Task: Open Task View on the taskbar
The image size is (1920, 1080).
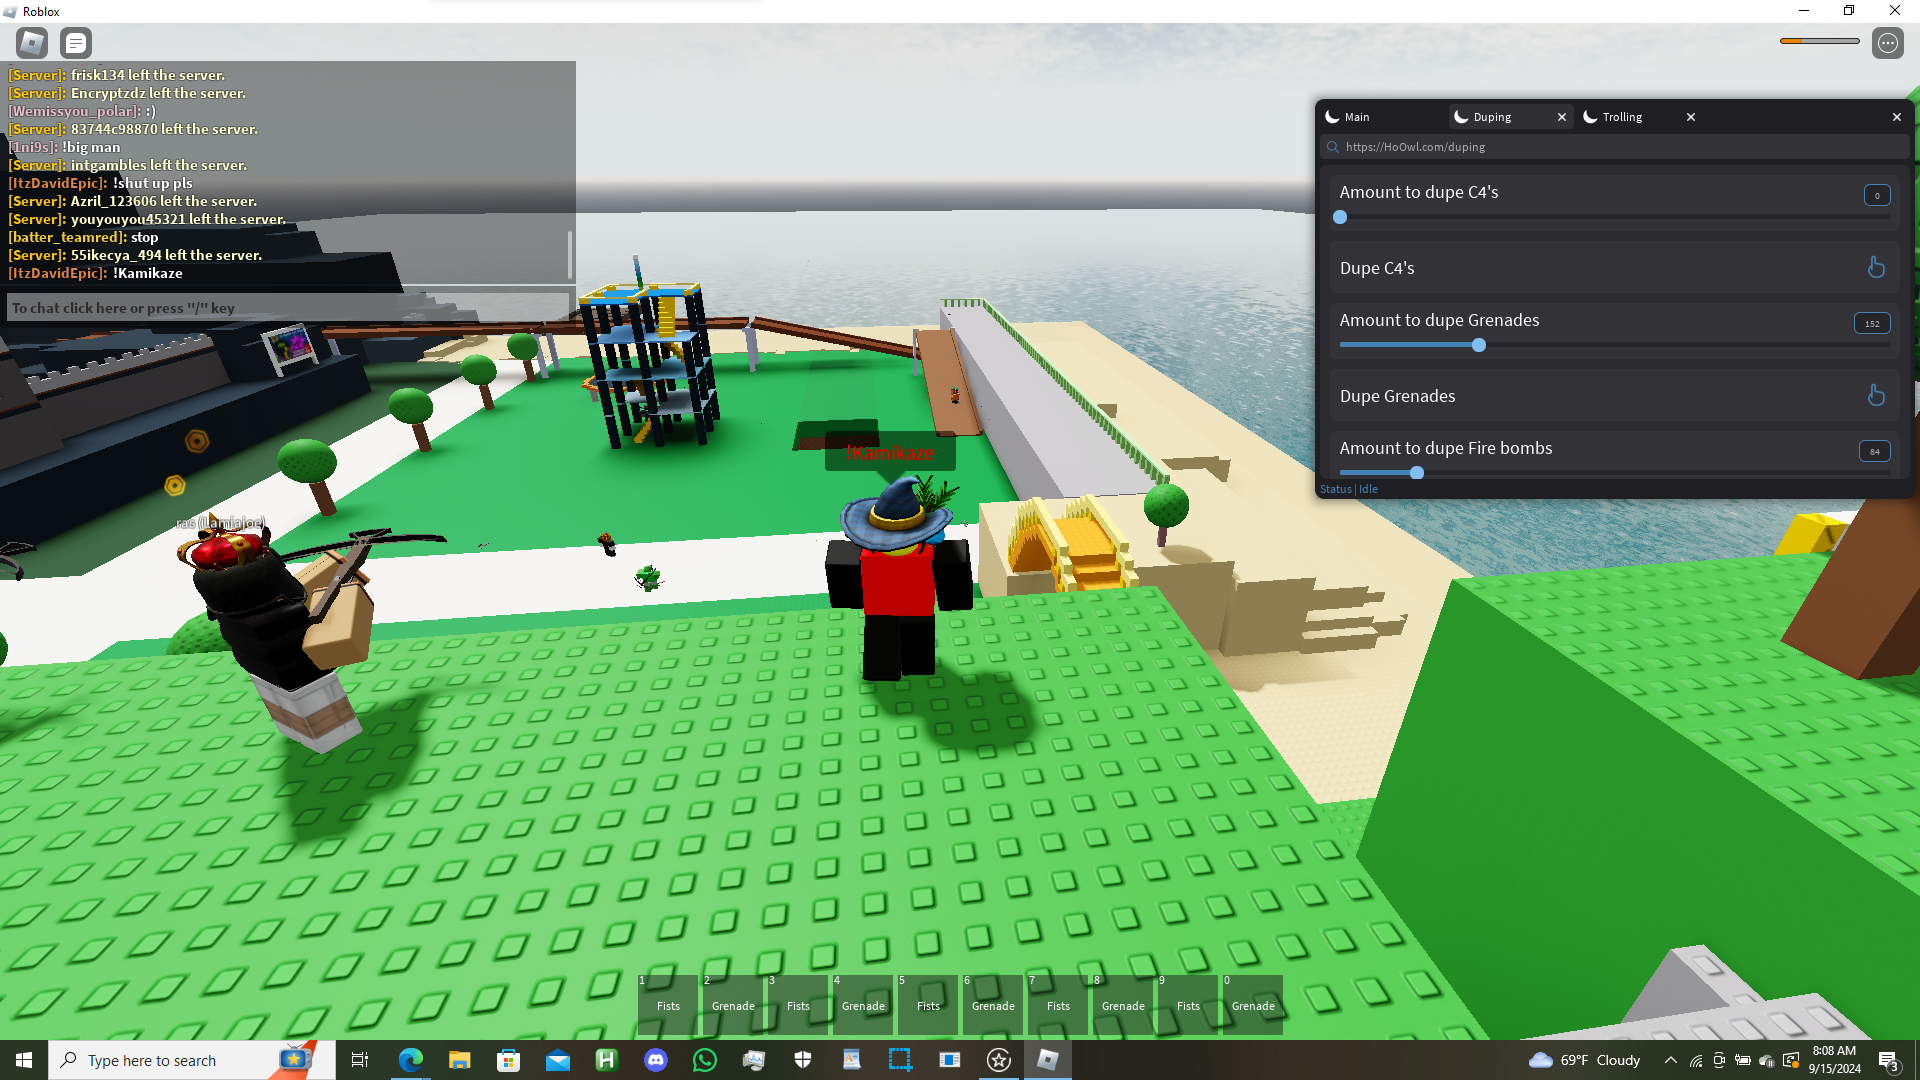Action: (360, 1060)
